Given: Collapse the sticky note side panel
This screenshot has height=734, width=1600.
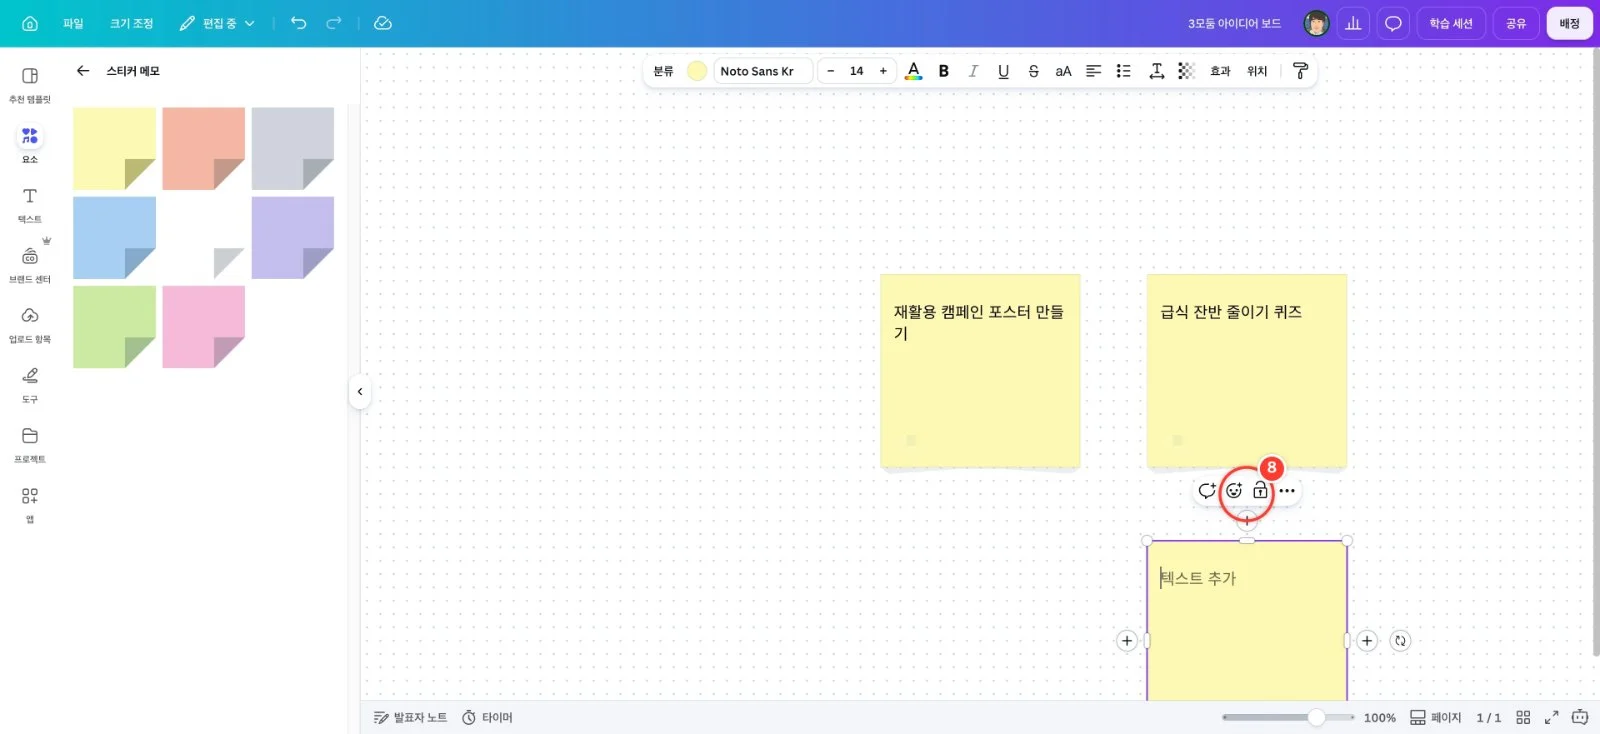Looking at the screenshot, I should 360,392.
